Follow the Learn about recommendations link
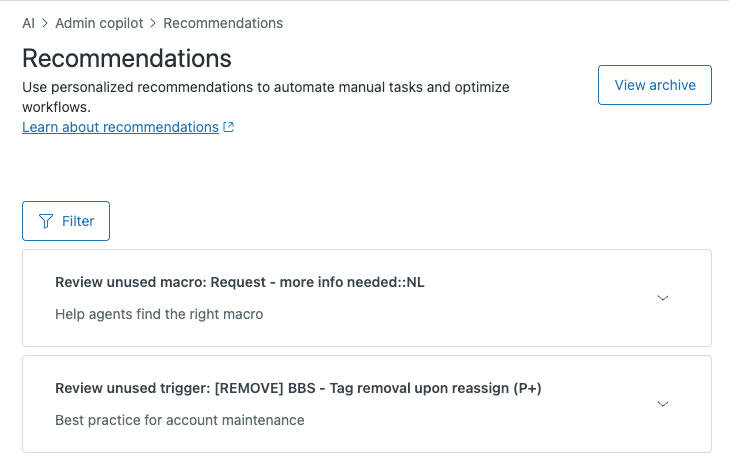Image resolution: width=729 pixels, height=461 pixels. pos(120,127)
